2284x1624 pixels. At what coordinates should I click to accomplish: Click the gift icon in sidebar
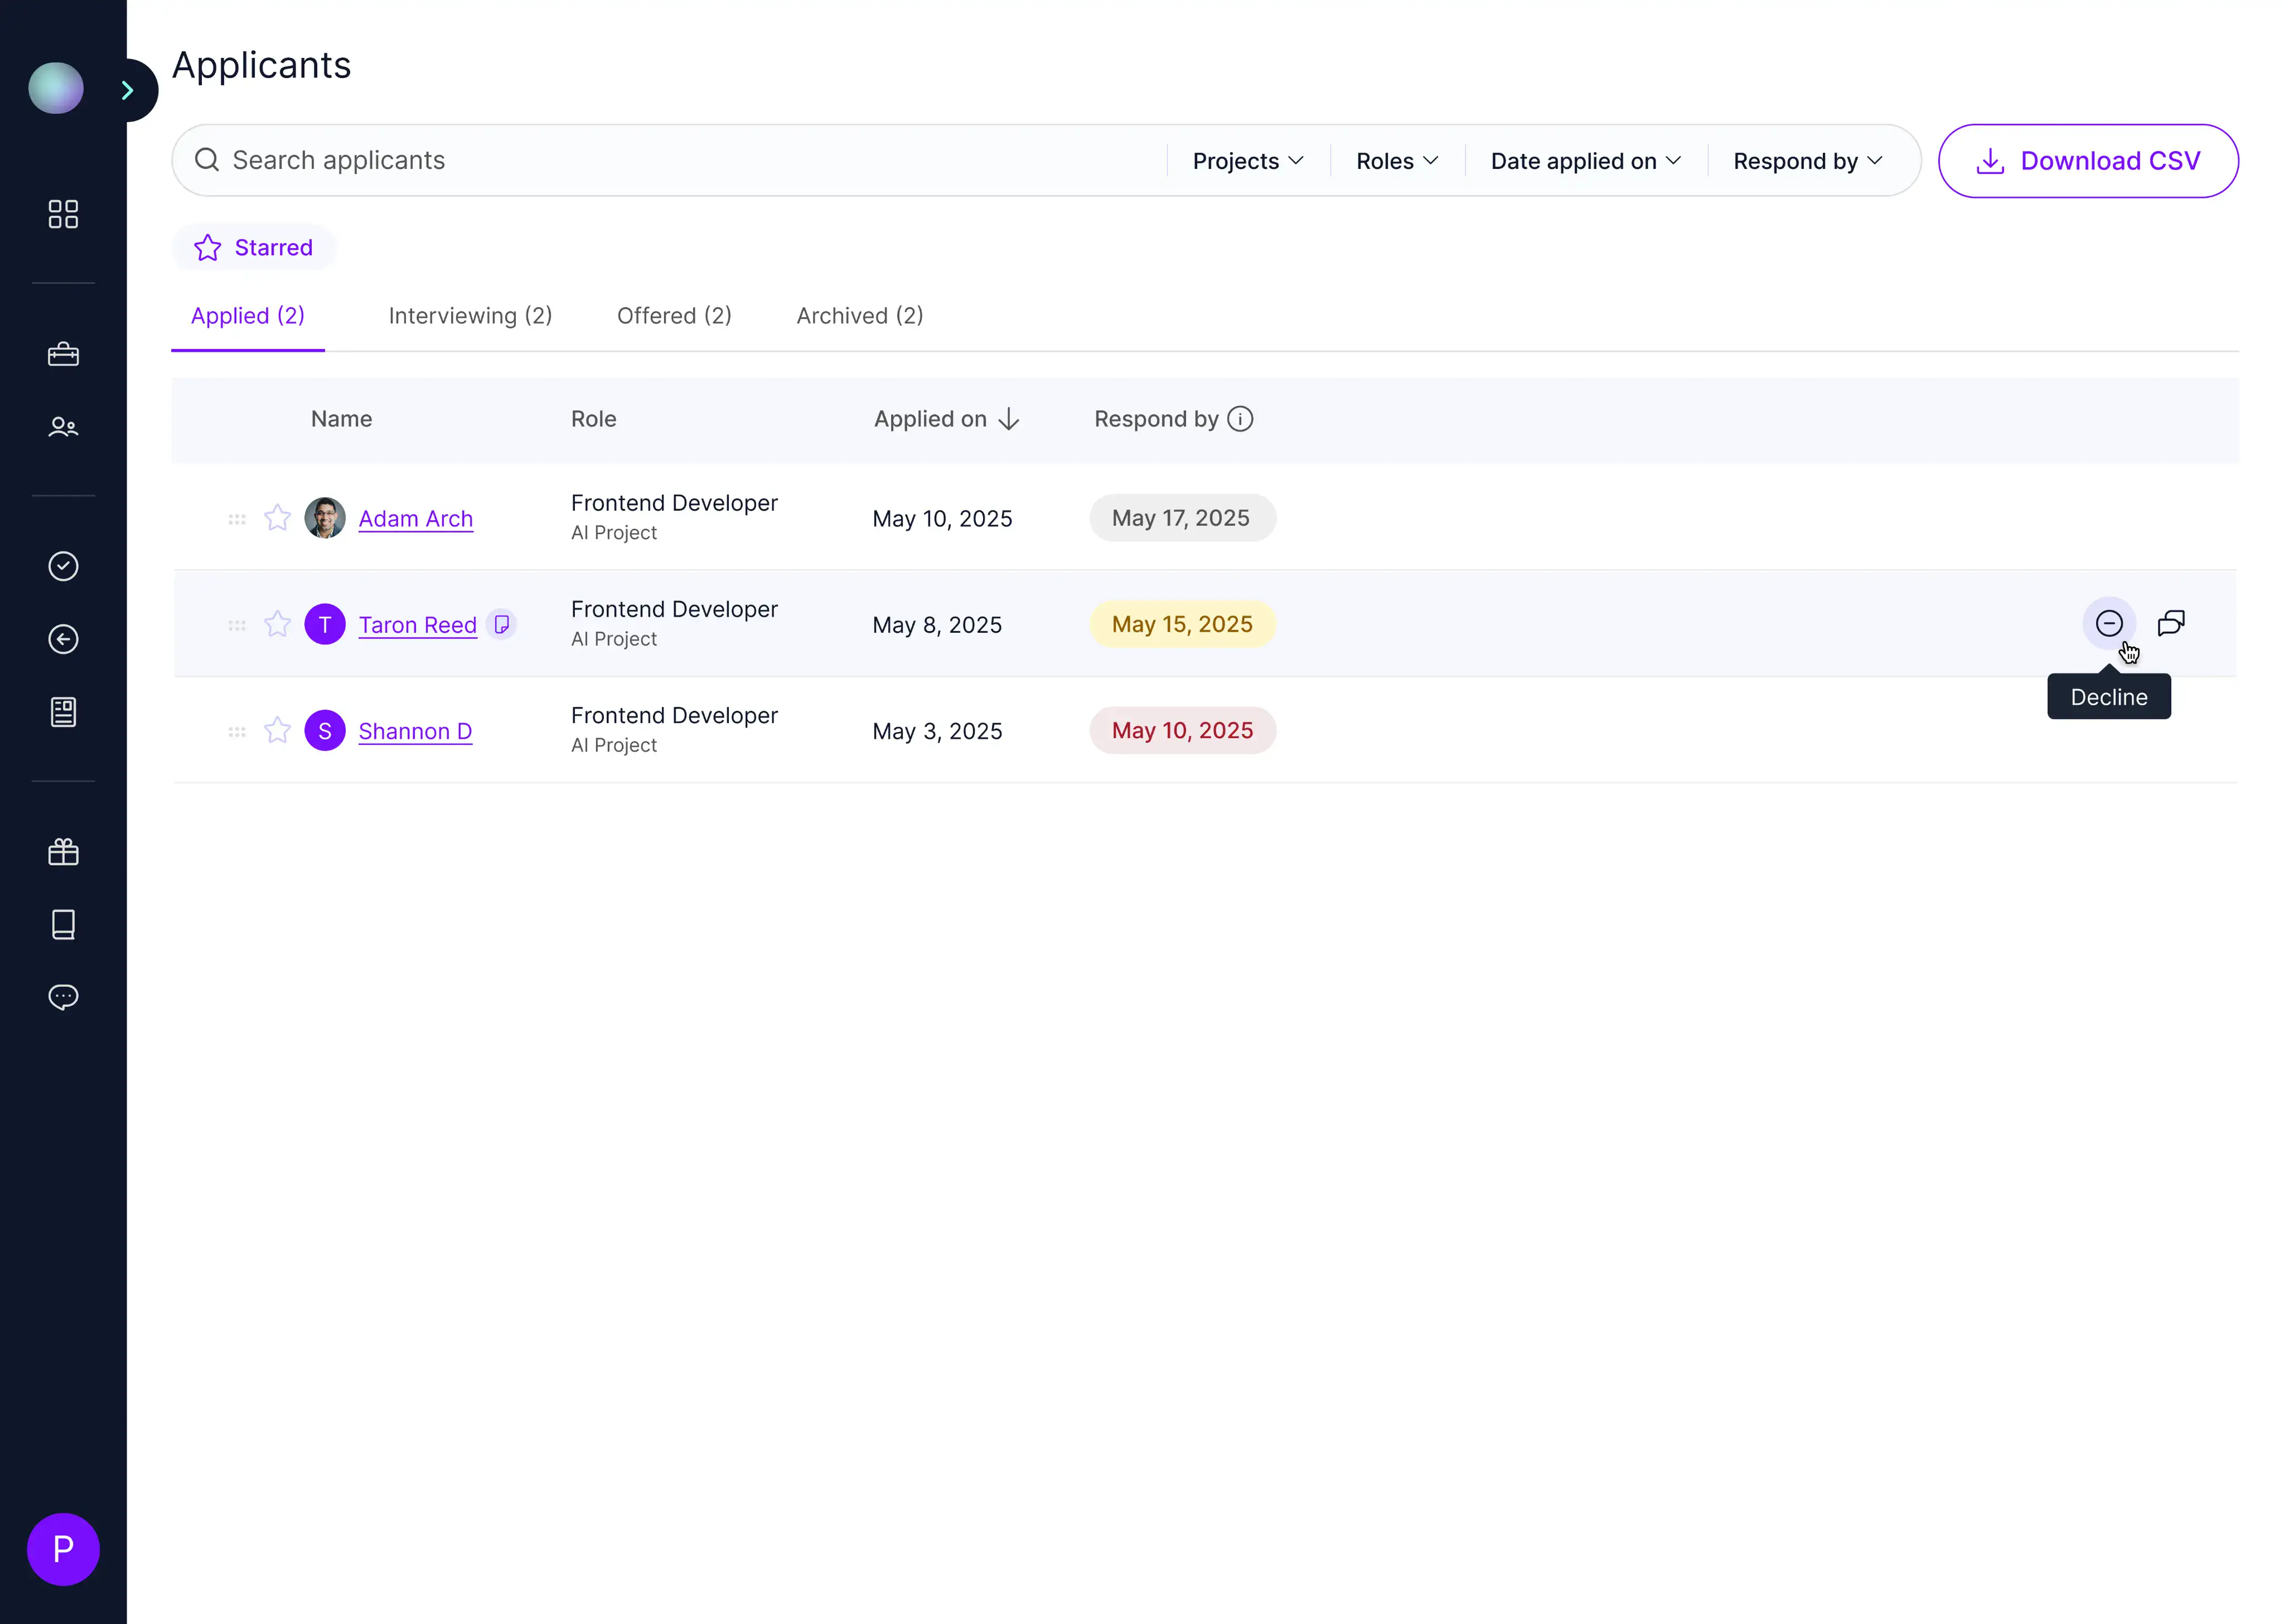tap(63, 852)
